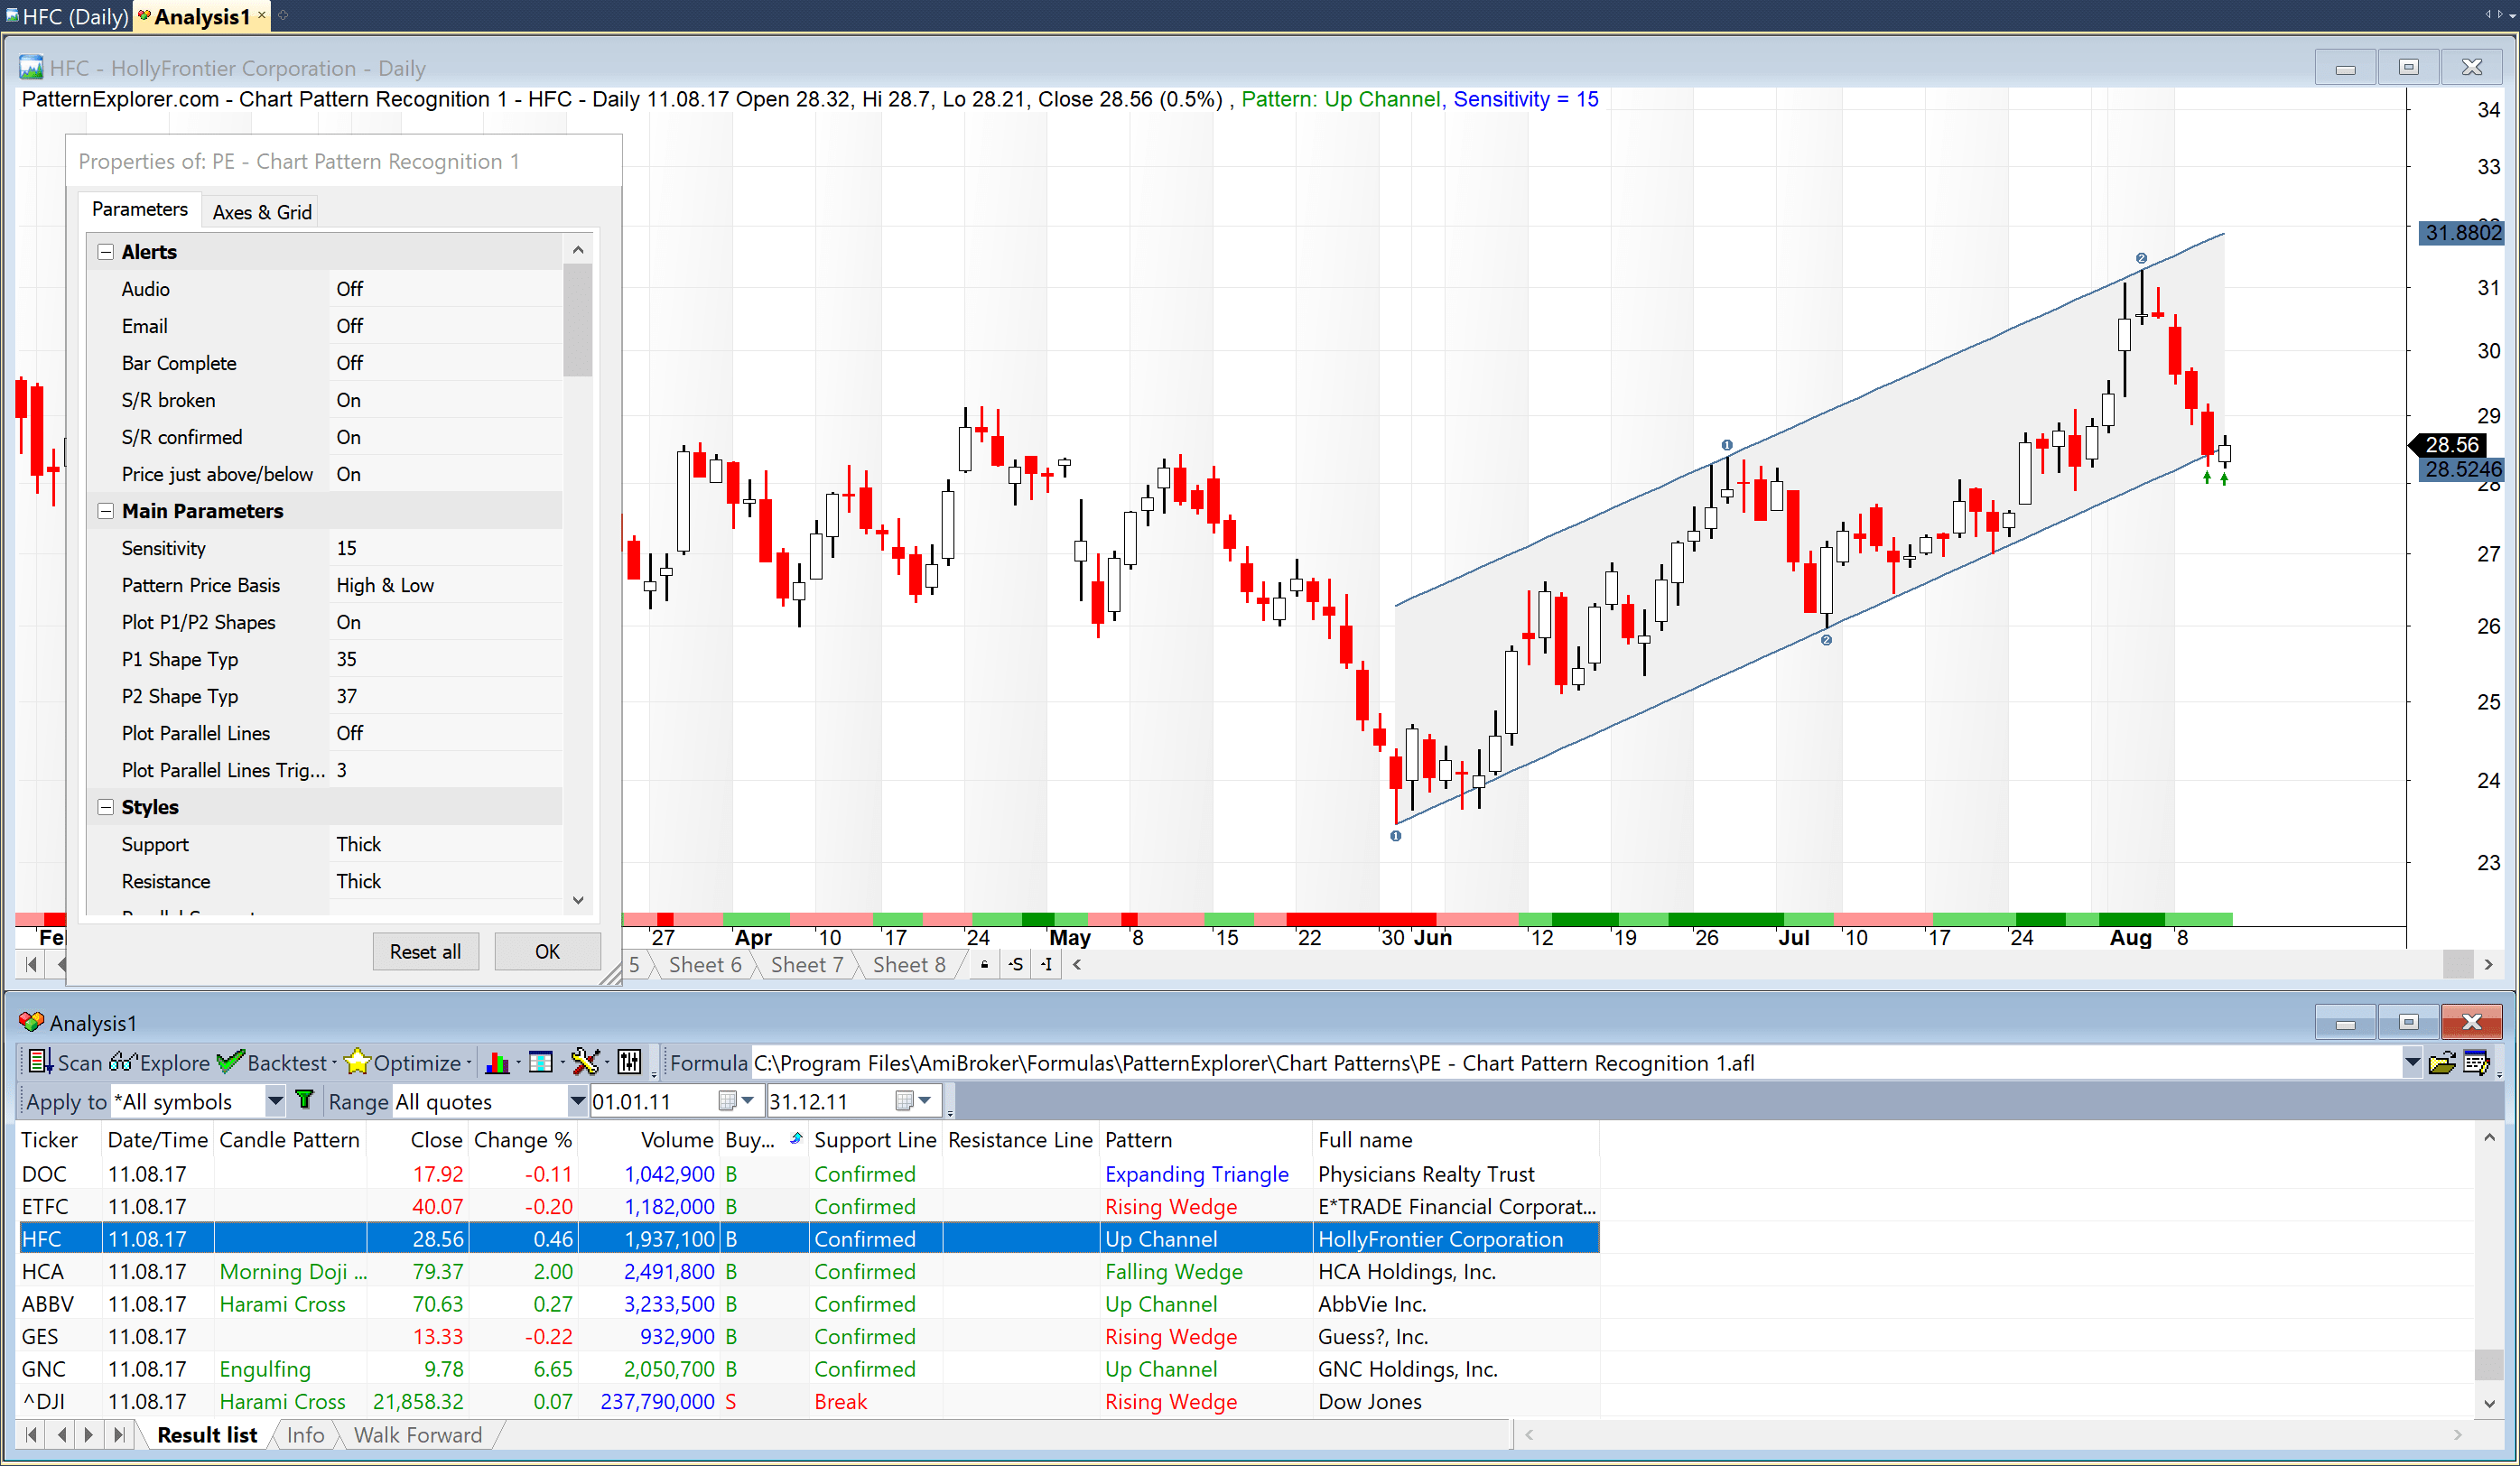Open the Report bar-chart icon
The image size is (2520, 1466).
pyautogui.click(x=497, y=1062)
